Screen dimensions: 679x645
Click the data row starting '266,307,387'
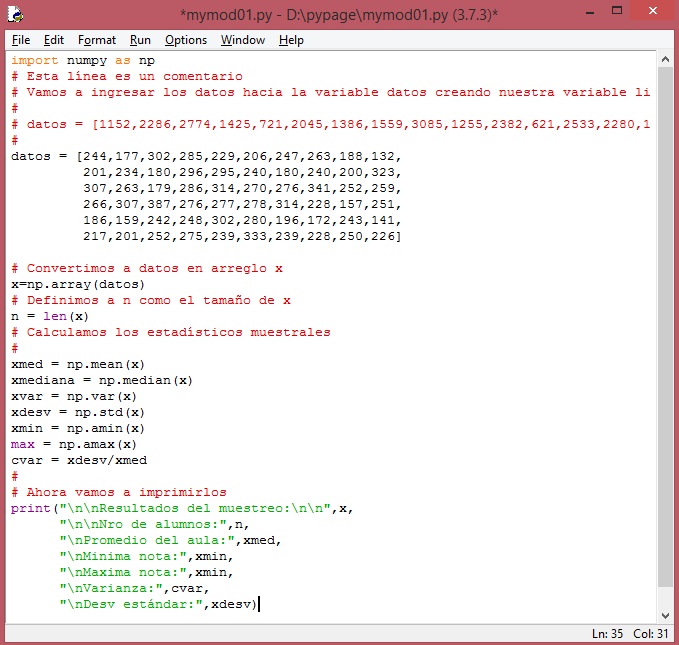point(242,204)
